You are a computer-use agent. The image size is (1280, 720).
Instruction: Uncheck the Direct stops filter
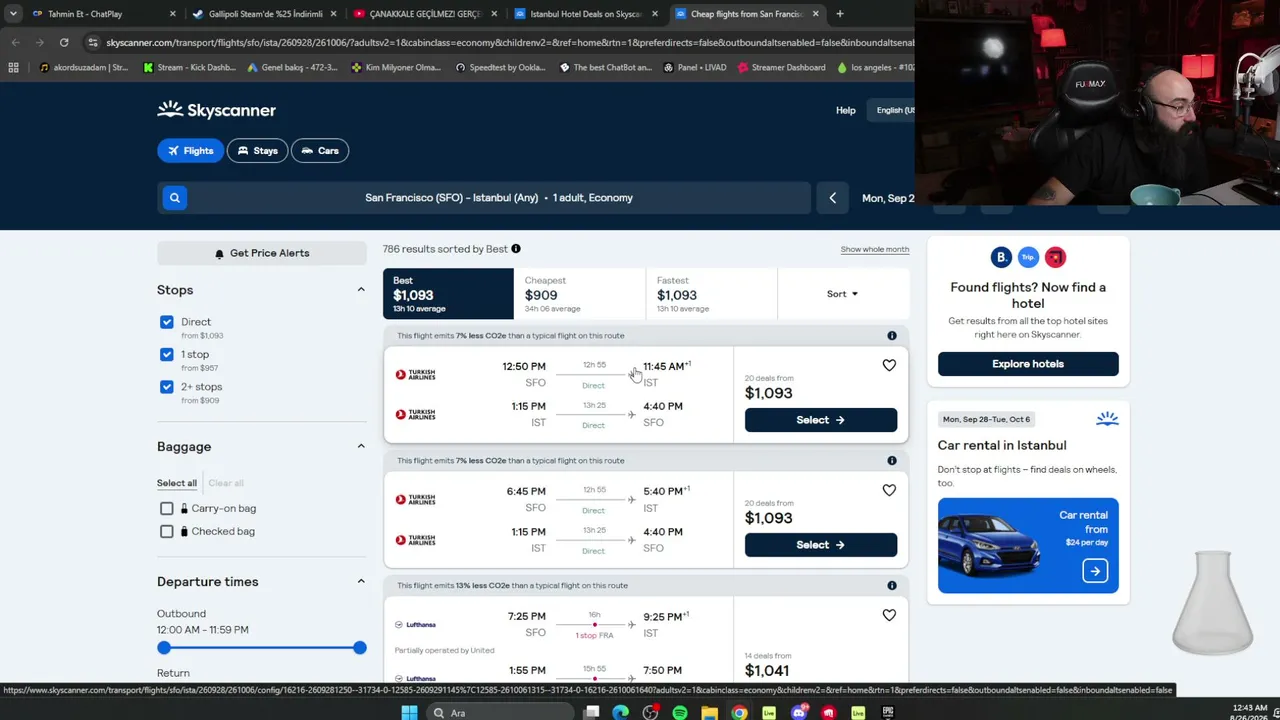[x=167, y=322]
